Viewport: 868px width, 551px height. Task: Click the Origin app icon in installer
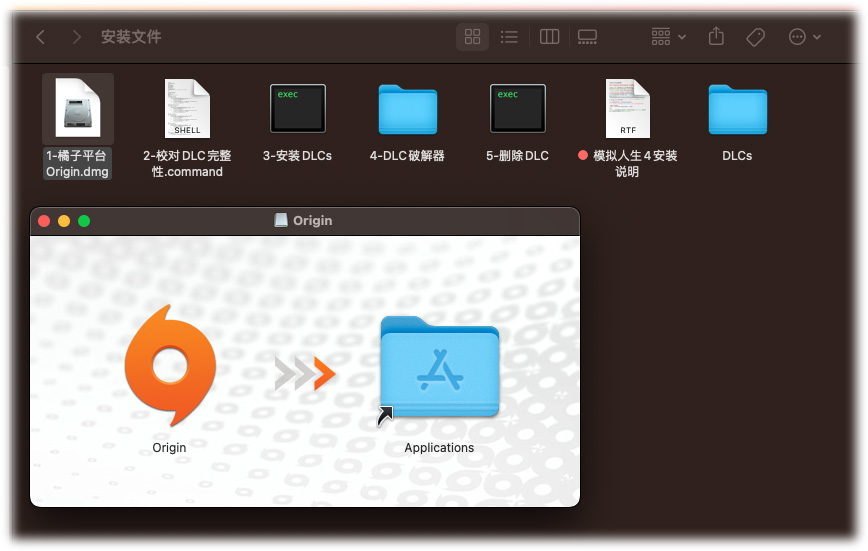pyautogui.click(x=170, y=365)
